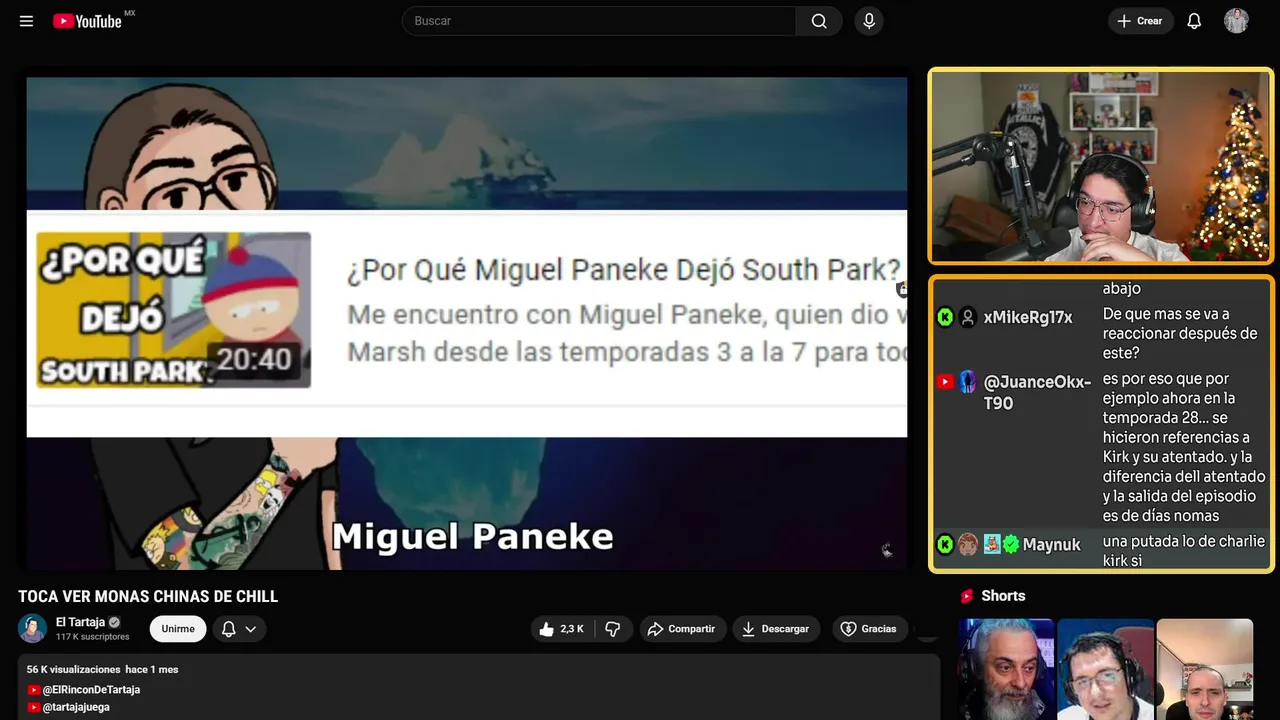
Task: Click the Miguel Paneke caption text
Action: click(472, 536)
